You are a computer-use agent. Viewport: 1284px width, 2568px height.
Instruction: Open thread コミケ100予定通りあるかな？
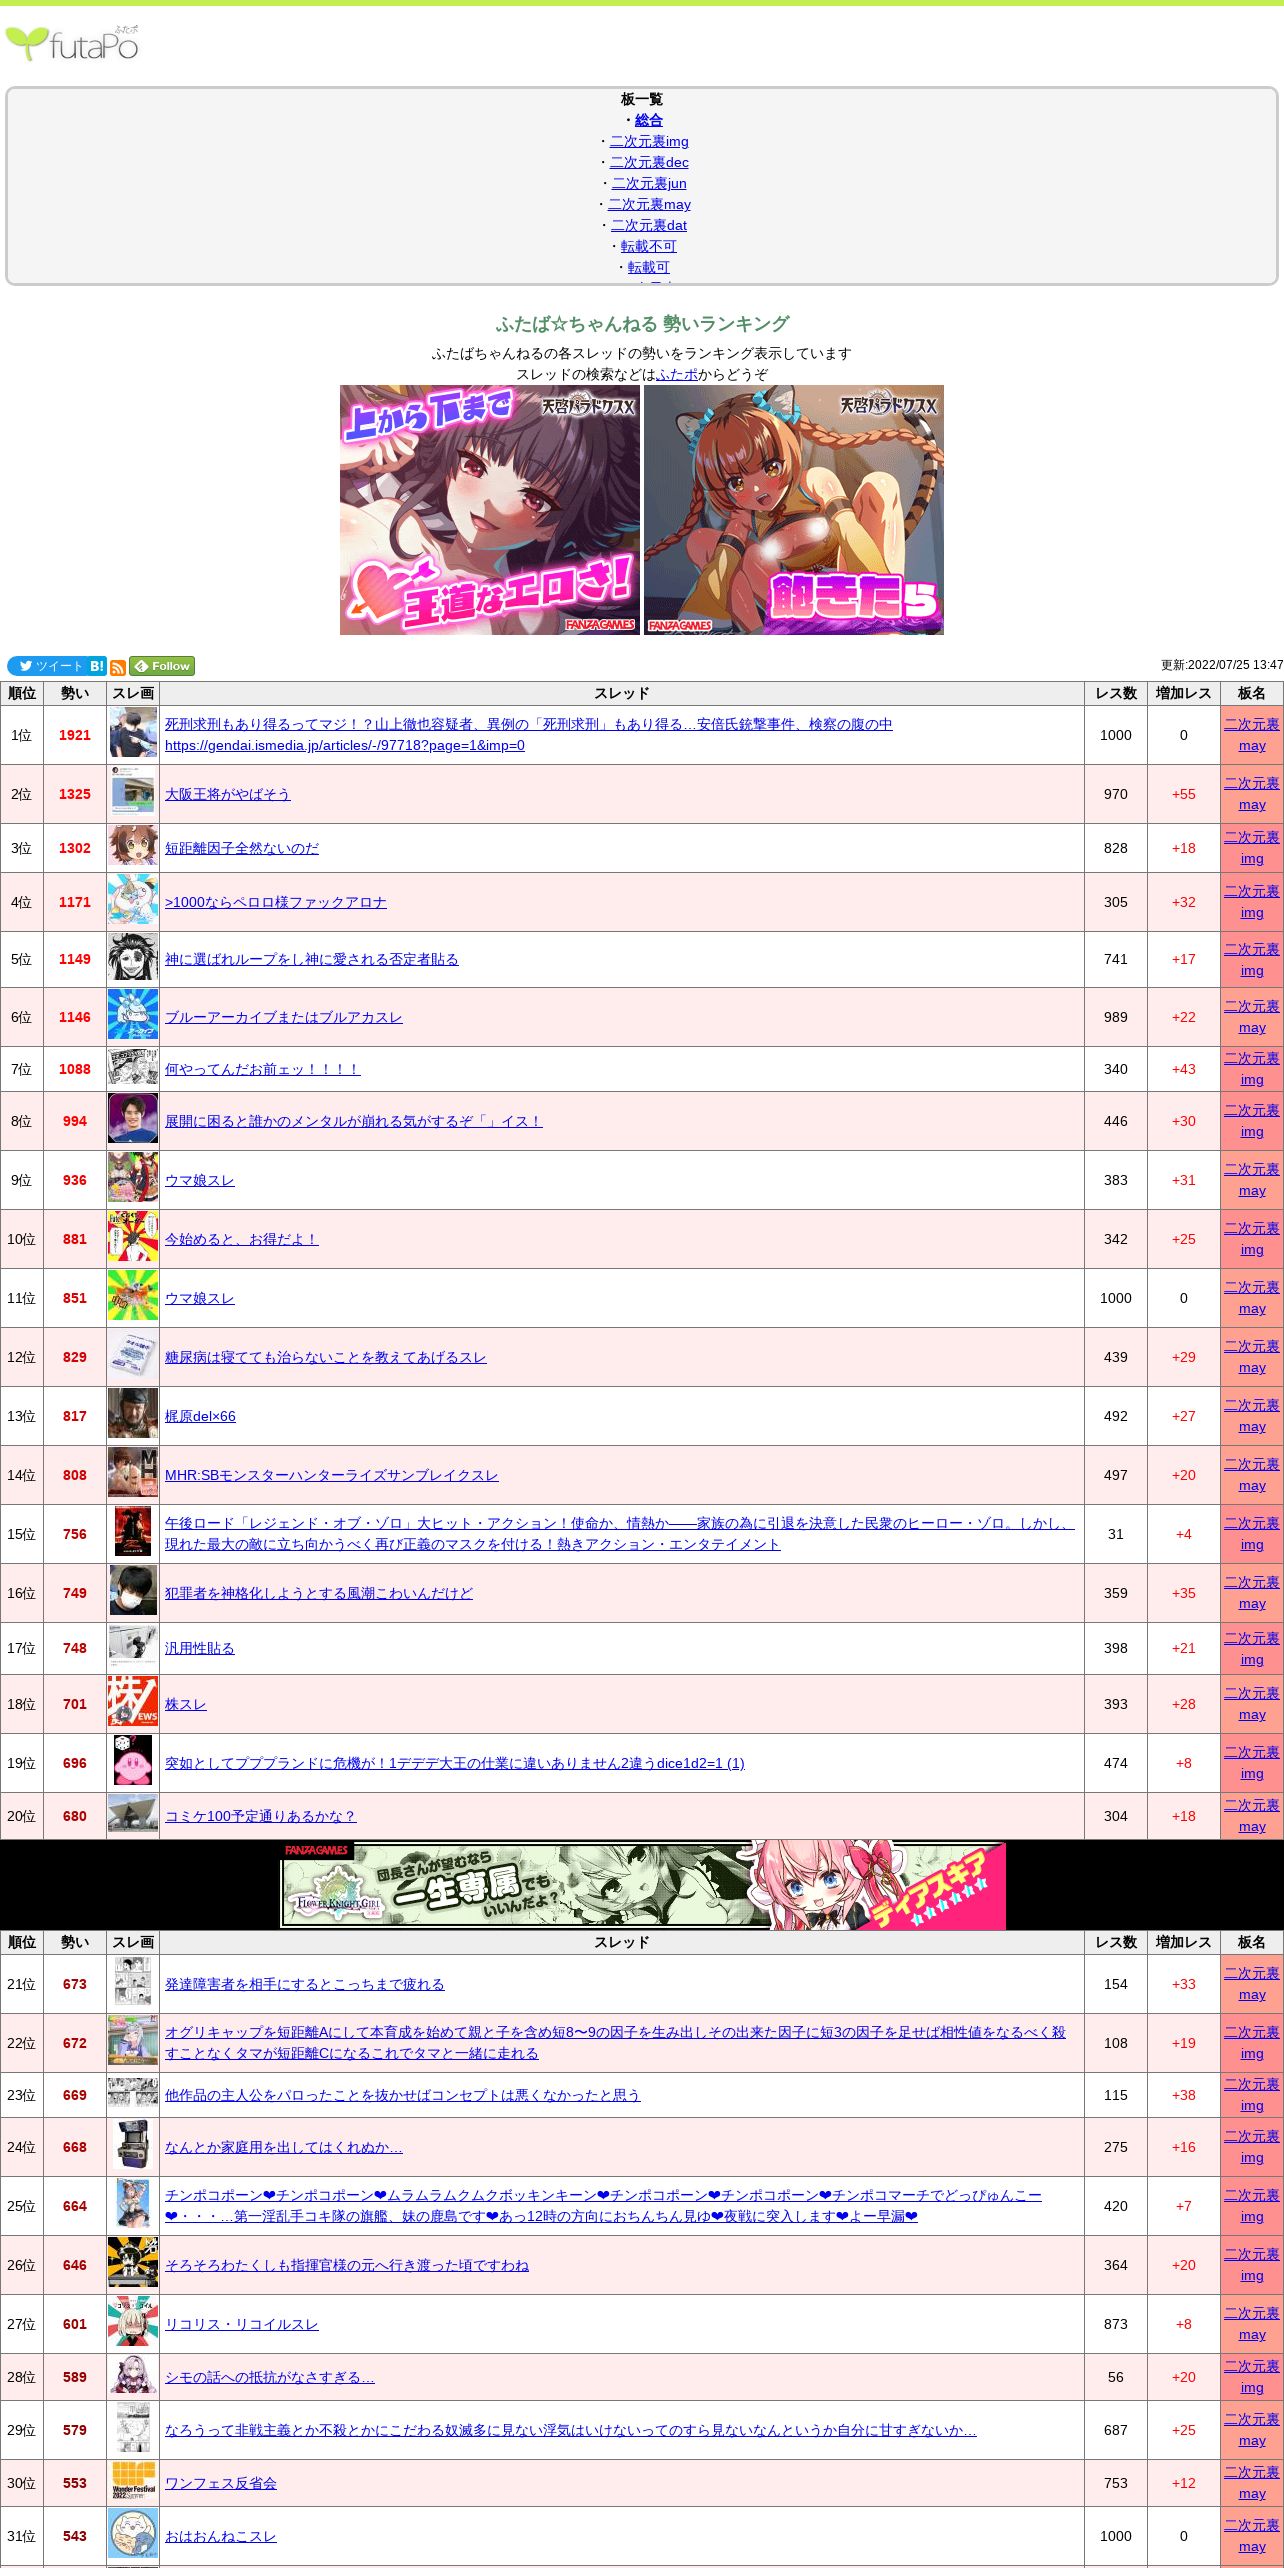point(260,1816)
